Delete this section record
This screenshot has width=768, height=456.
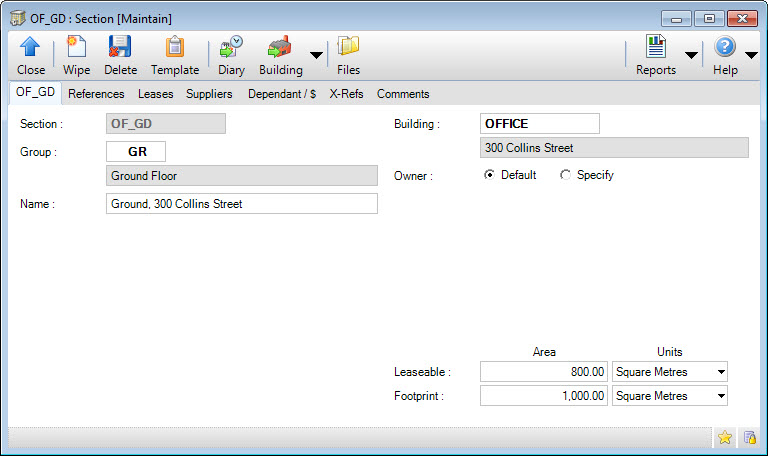(120, 56)
